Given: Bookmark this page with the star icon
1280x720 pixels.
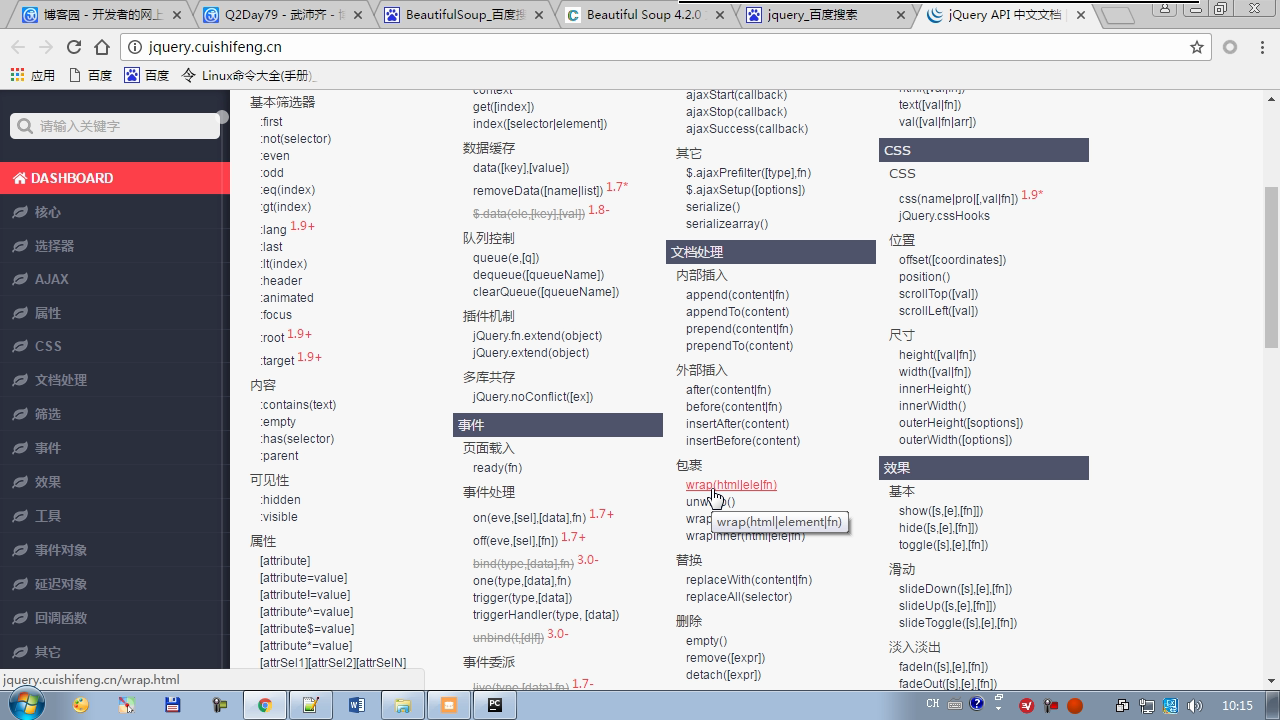Looking at the screenshot, I should tap(1196, 47).
